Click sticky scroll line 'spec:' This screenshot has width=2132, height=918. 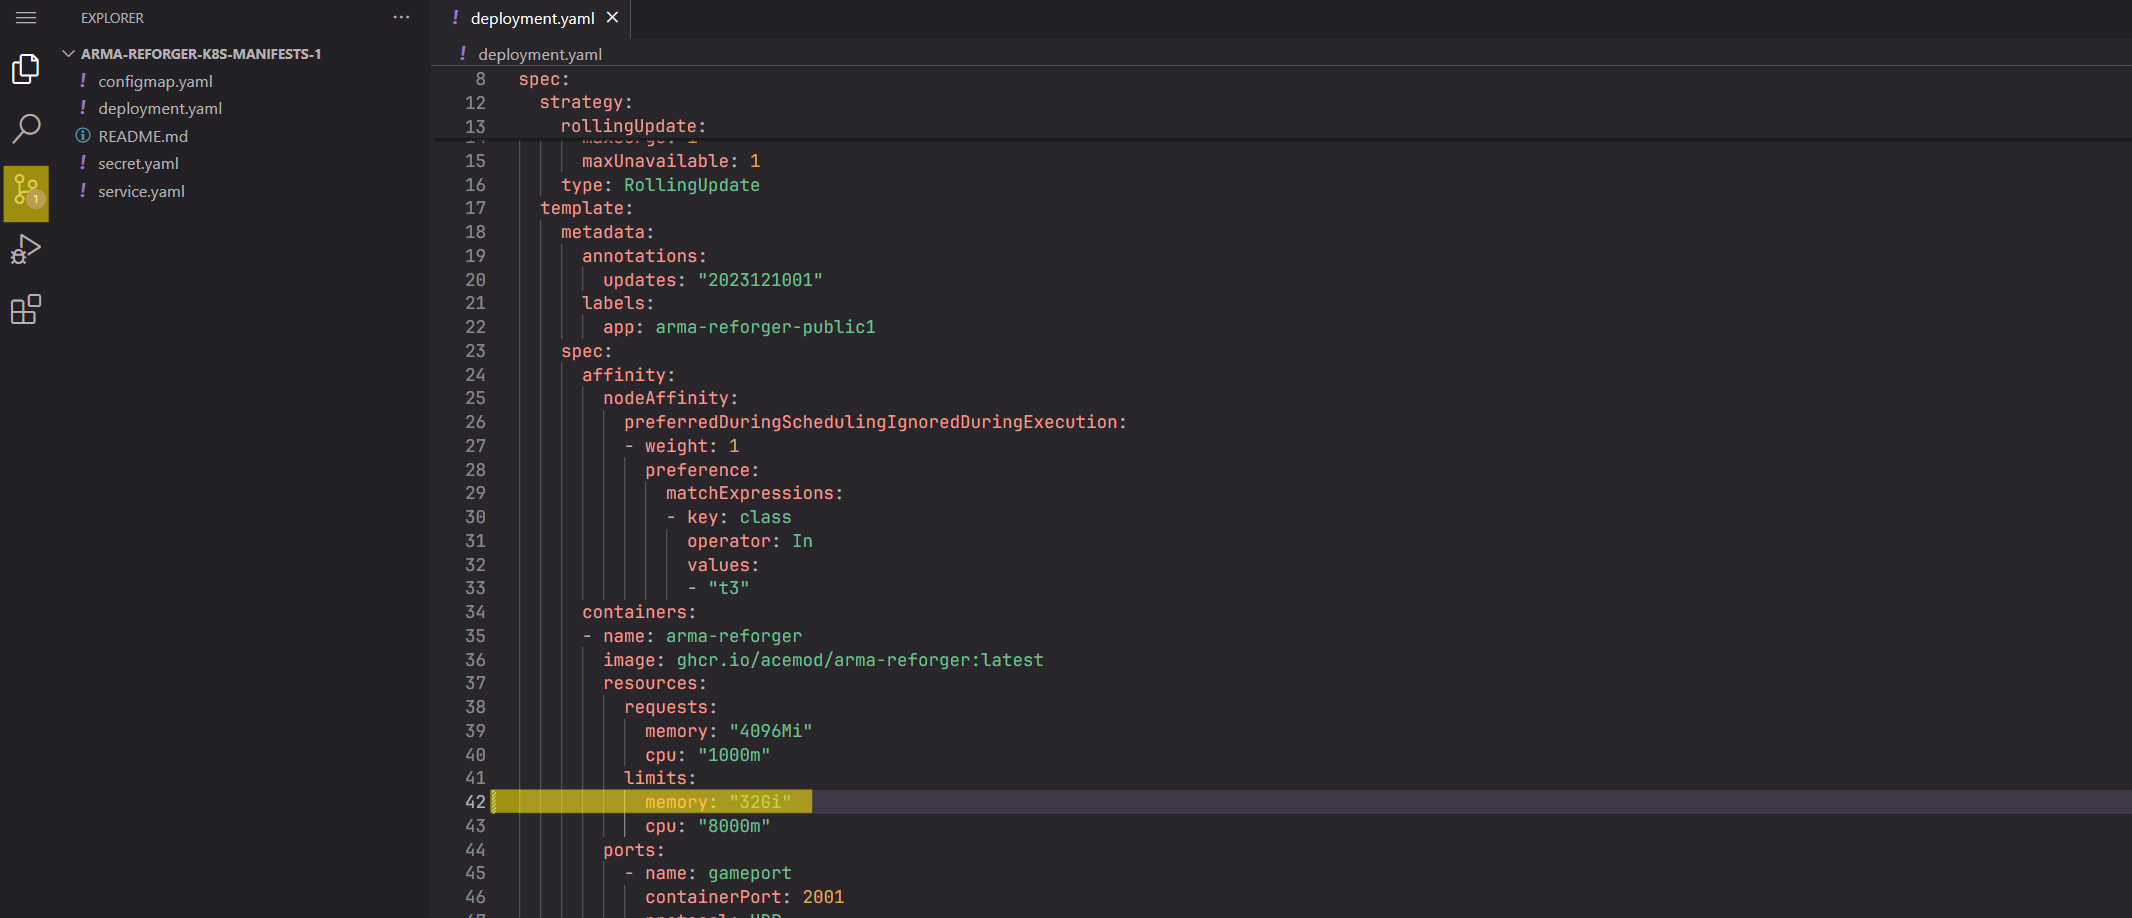click(x=544, y=79)
